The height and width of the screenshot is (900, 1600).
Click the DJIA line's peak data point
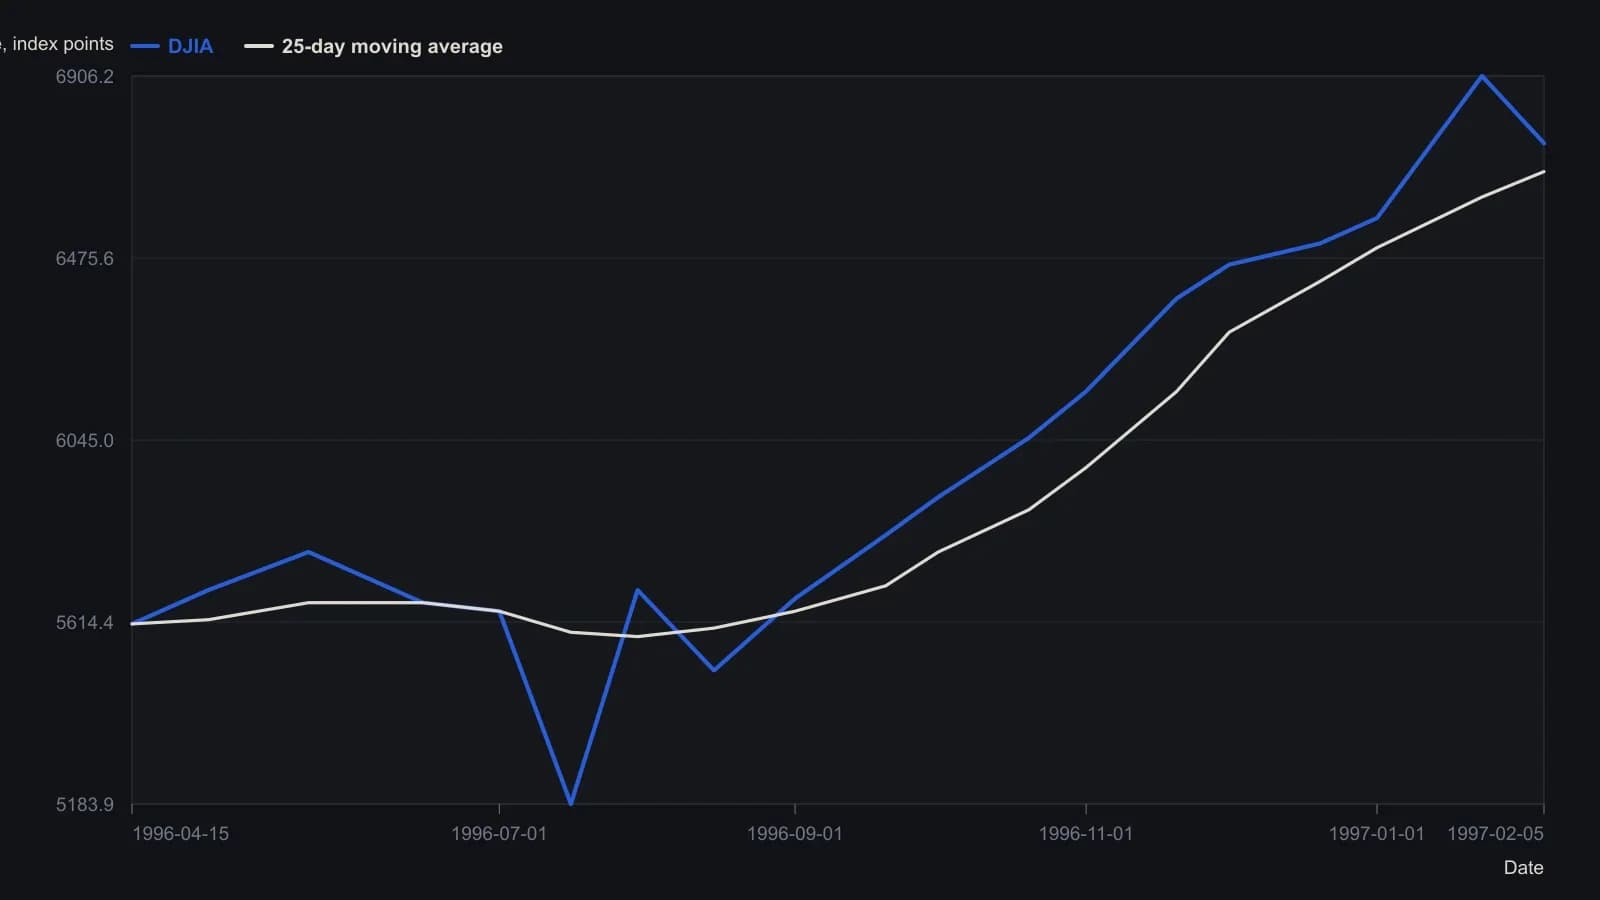[x=1481, y=76]
